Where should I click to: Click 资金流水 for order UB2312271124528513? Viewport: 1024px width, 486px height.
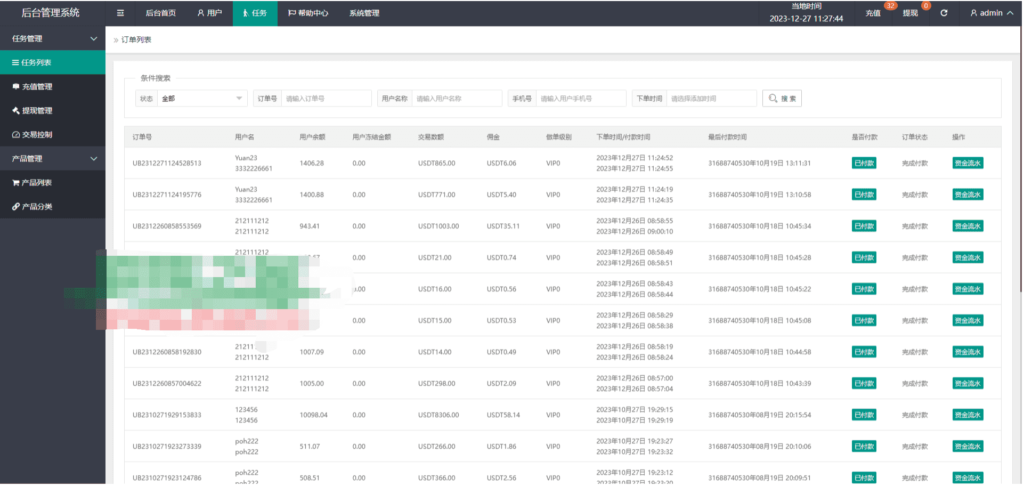coord(968,163)
